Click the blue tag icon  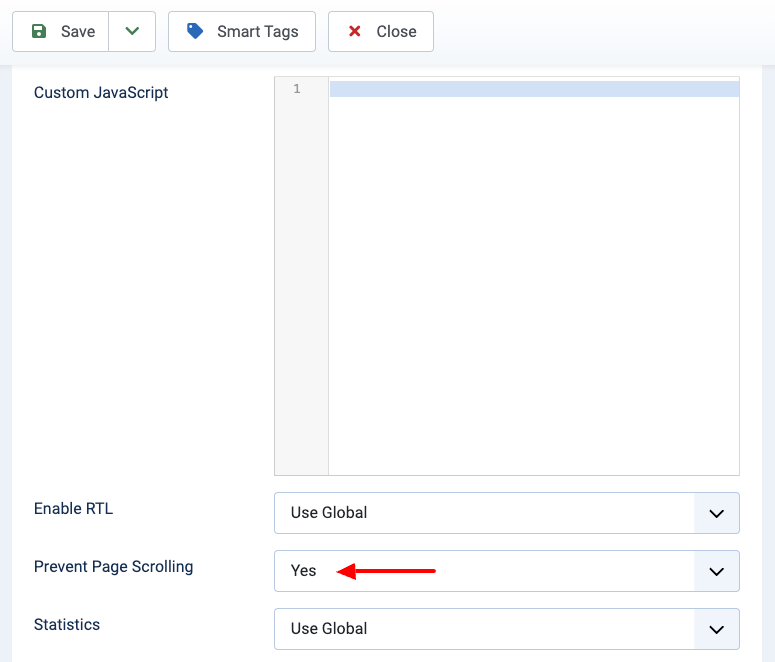coord(195,31)
